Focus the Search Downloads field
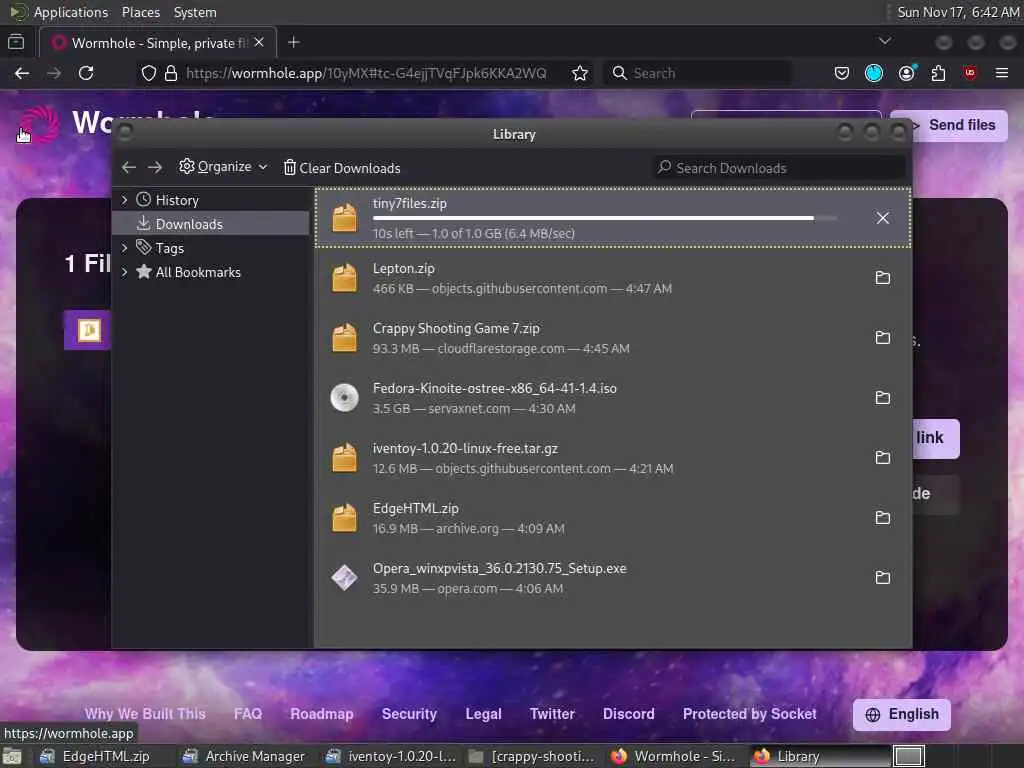This screenshot has height=768, width=1024. point(779,168)
